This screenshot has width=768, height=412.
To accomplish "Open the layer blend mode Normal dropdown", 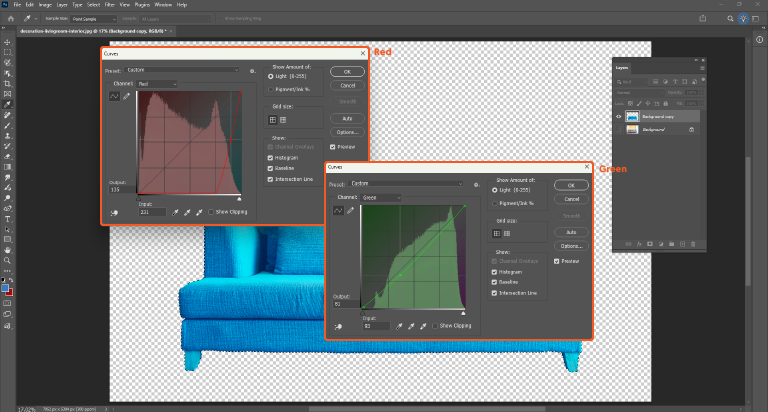I will [640, 93].
